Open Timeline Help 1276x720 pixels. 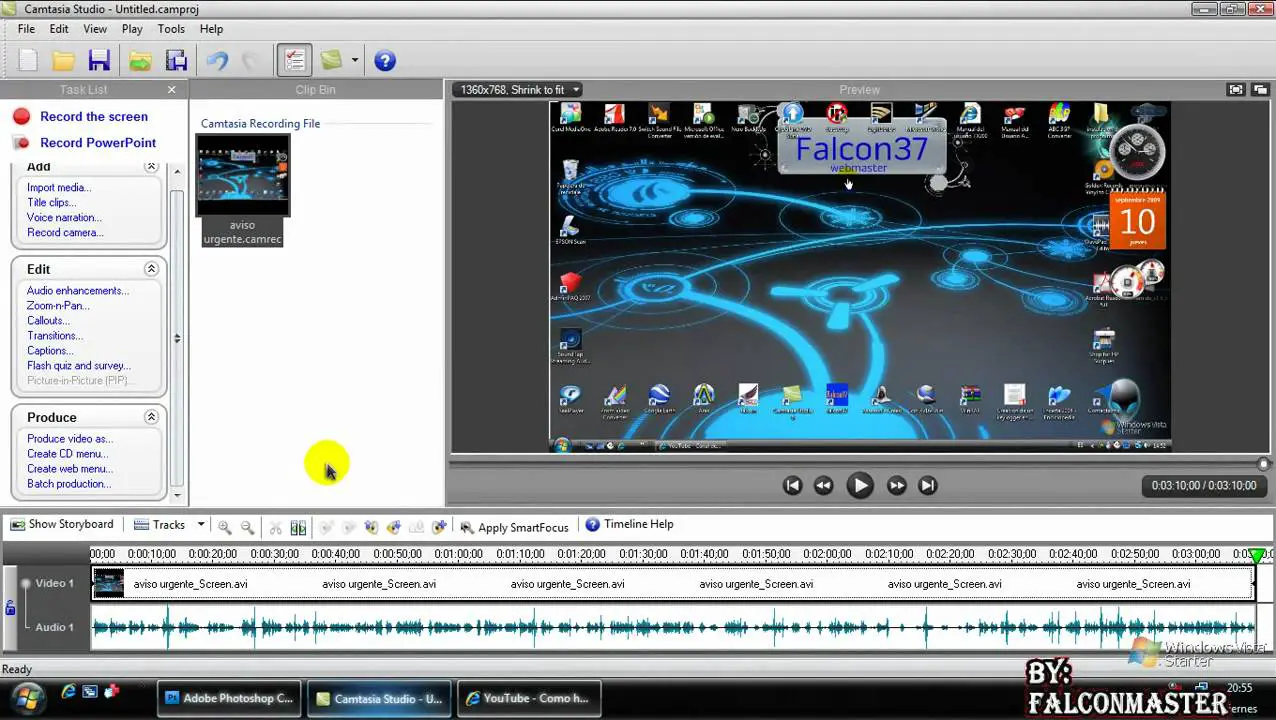click(629, 524)
